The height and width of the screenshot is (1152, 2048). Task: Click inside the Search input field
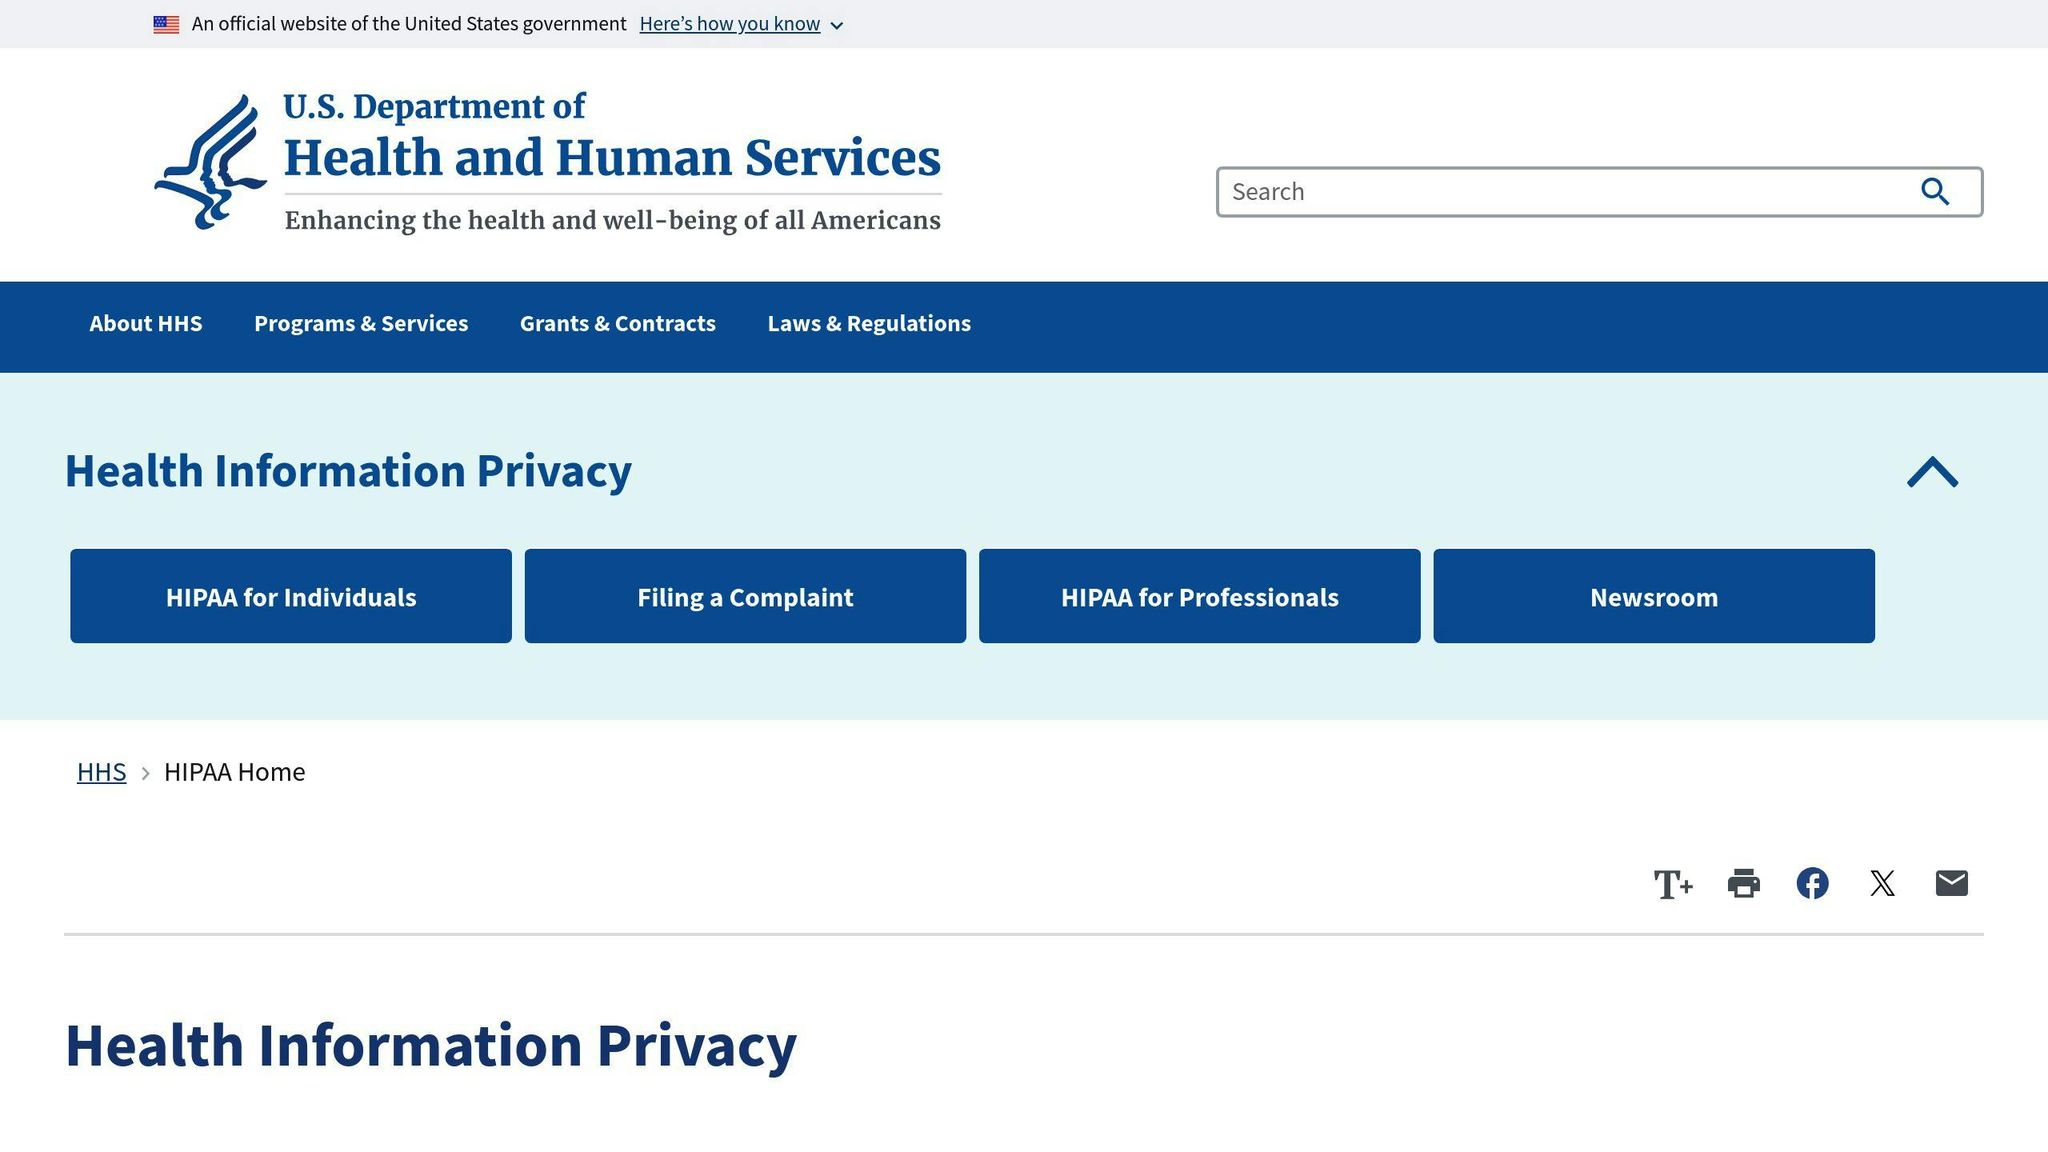[1550, 191]
